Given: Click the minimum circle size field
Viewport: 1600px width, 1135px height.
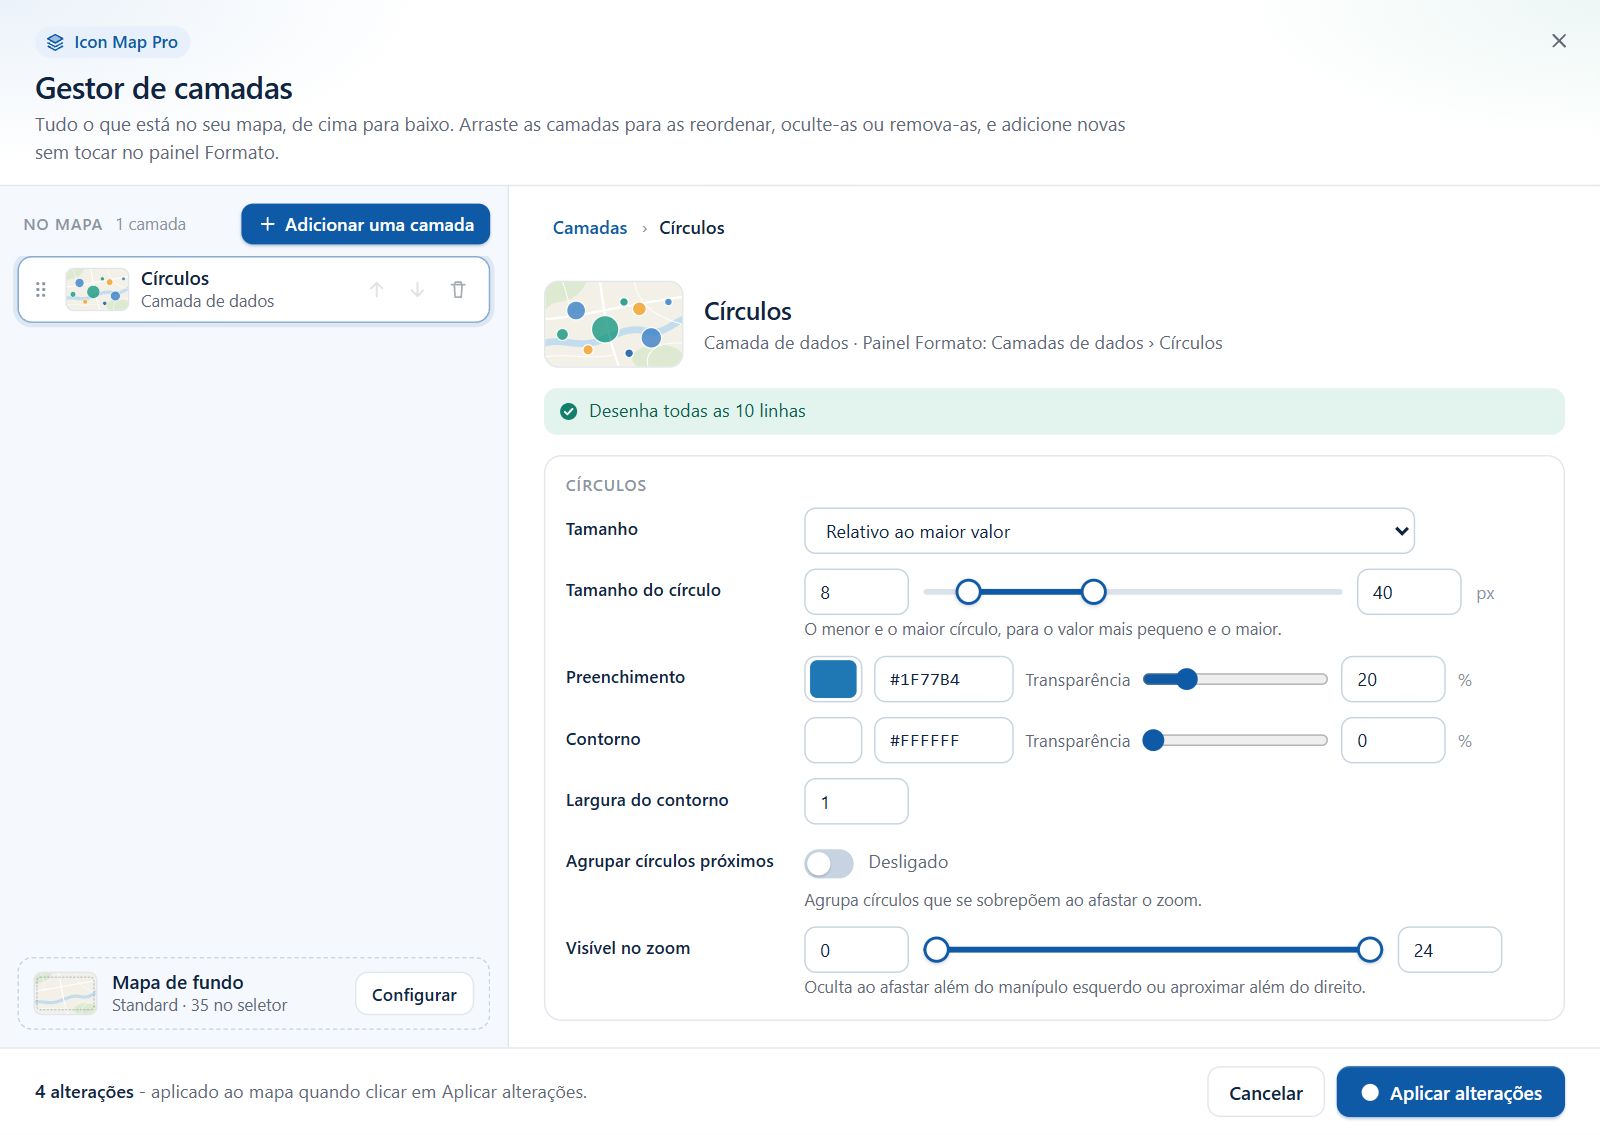Looking at the screenshot, I should [x=856, y=592].
